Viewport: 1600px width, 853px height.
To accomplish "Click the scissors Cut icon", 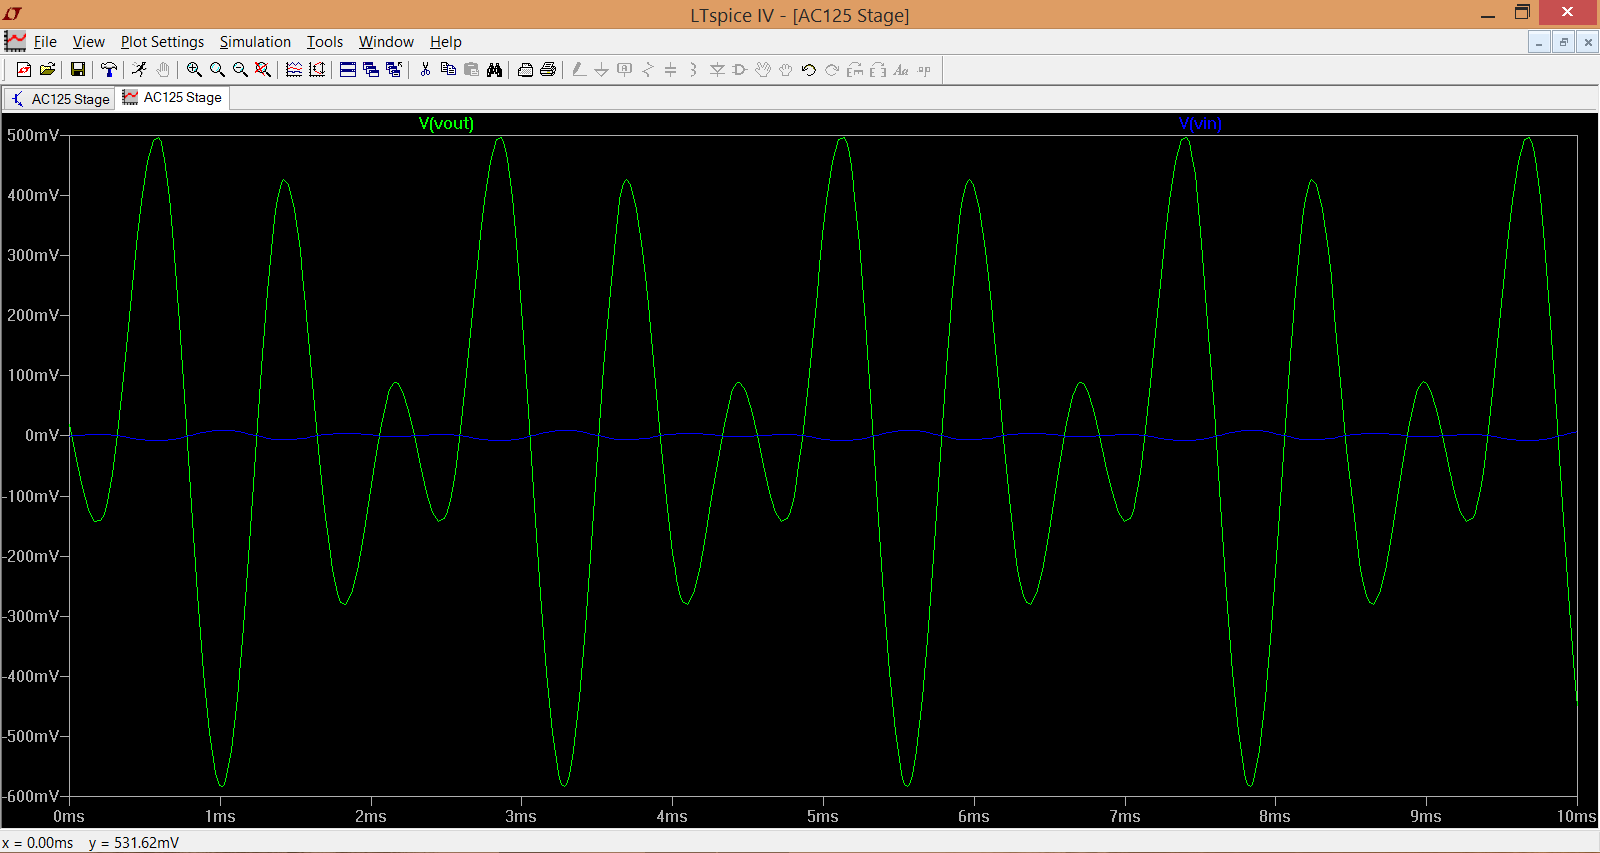I will [425, 69].
